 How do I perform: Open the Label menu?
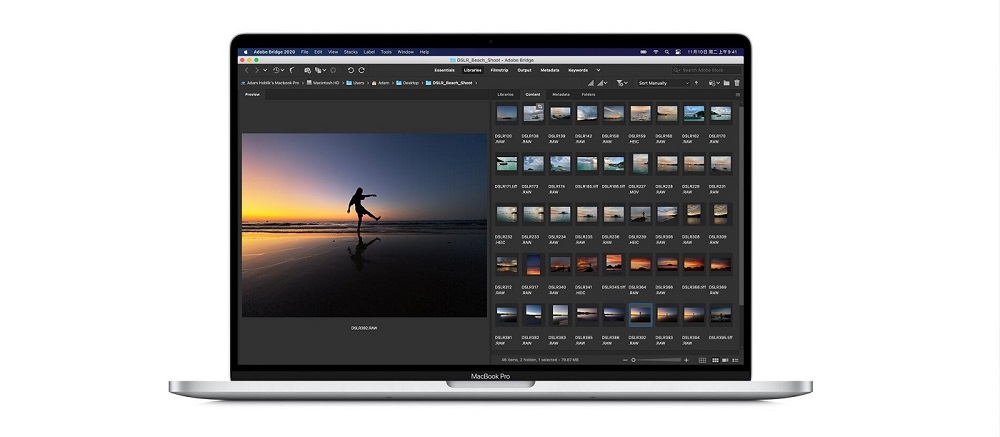tap(369, 52)
